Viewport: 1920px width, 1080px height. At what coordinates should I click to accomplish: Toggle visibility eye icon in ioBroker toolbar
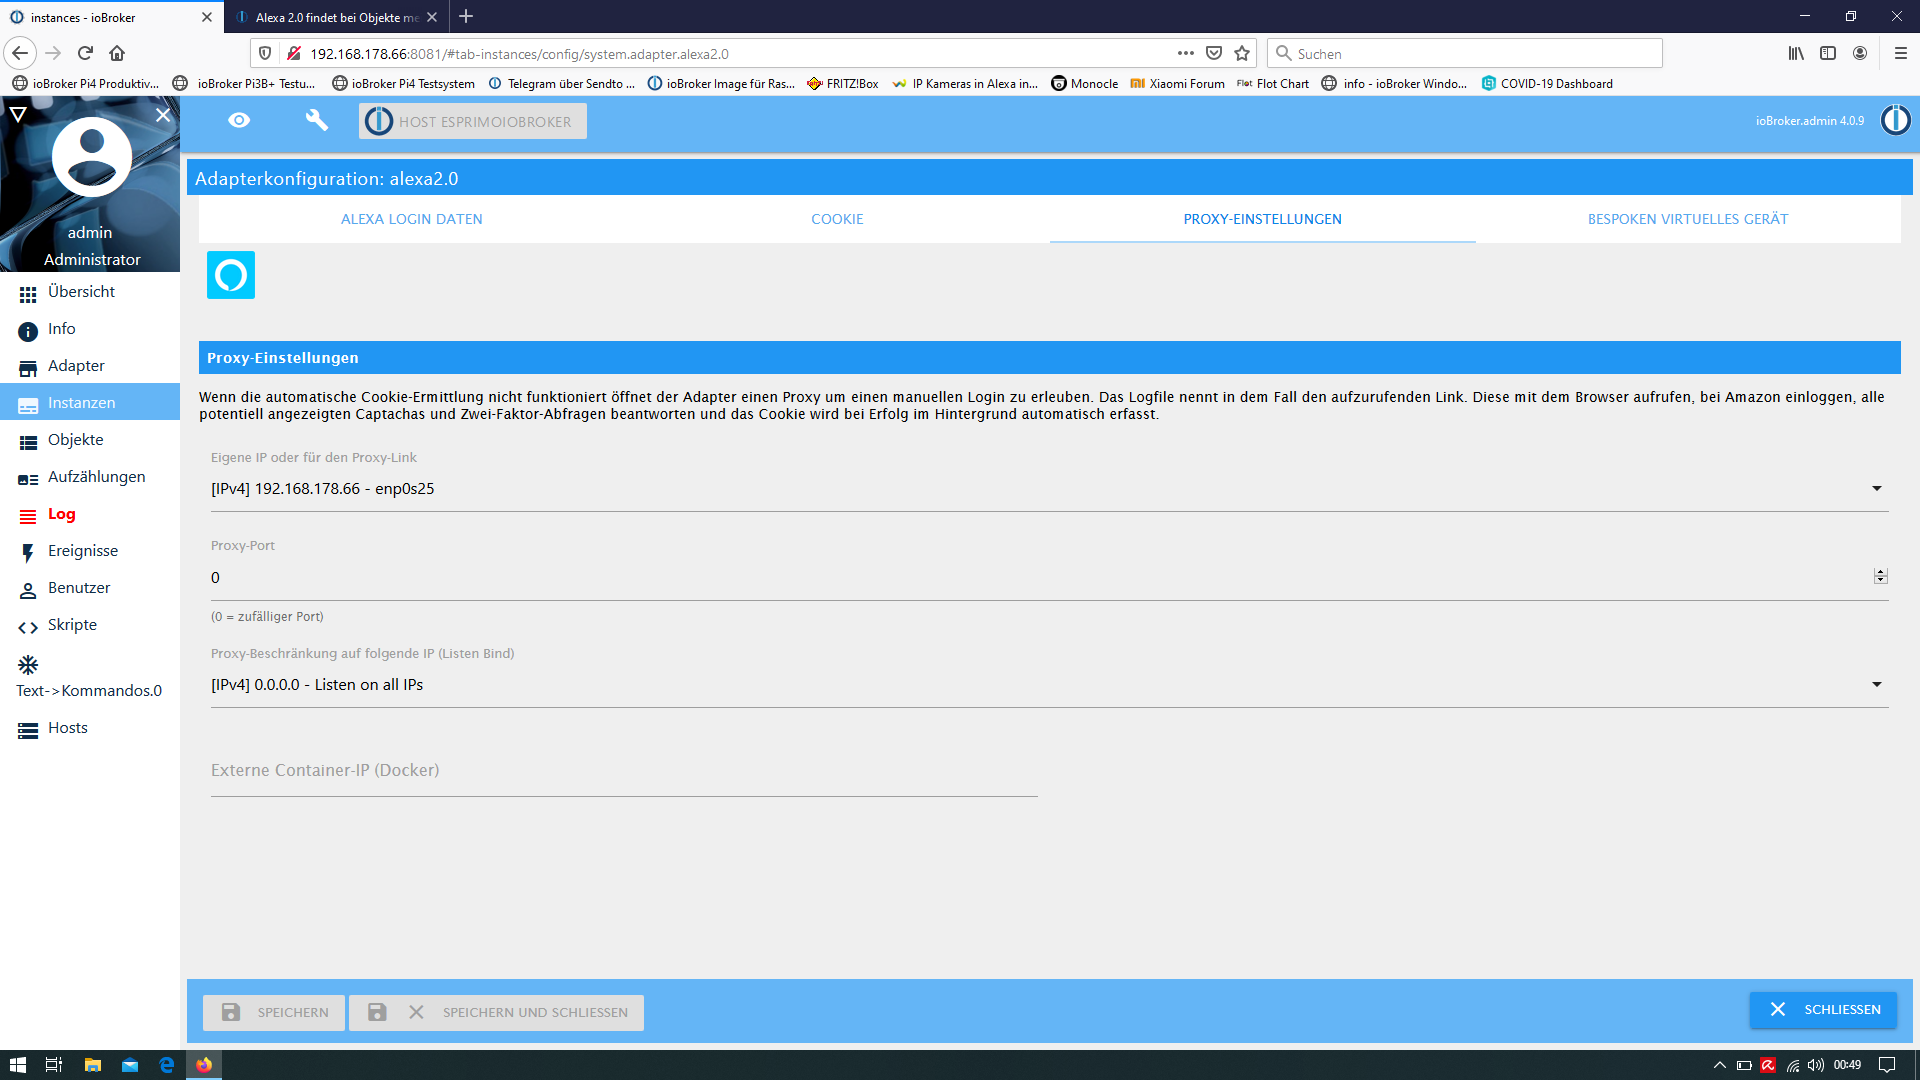click(239, 121)
